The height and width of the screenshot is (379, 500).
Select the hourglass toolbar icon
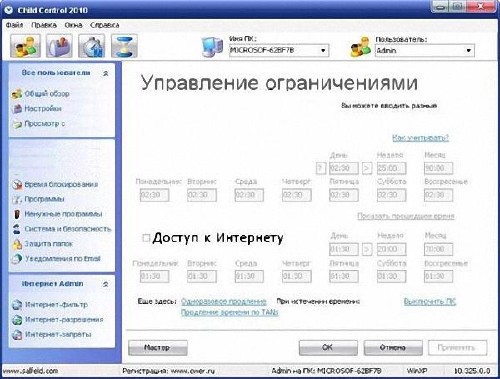coord(124,46)
